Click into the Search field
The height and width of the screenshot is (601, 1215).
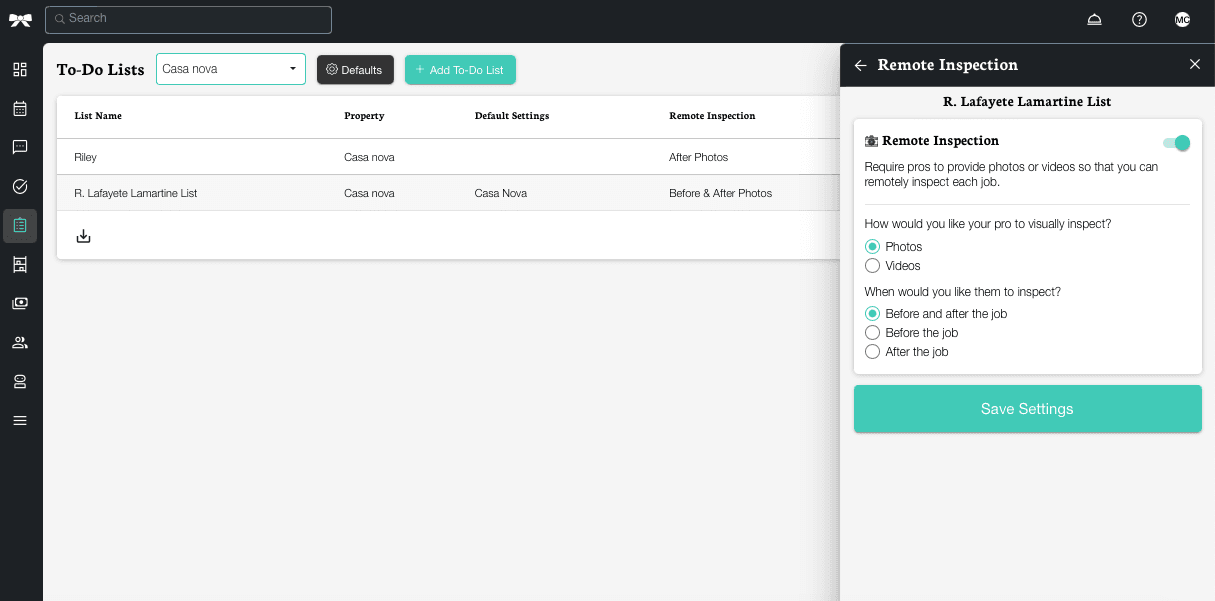click(x=190, y=19)
